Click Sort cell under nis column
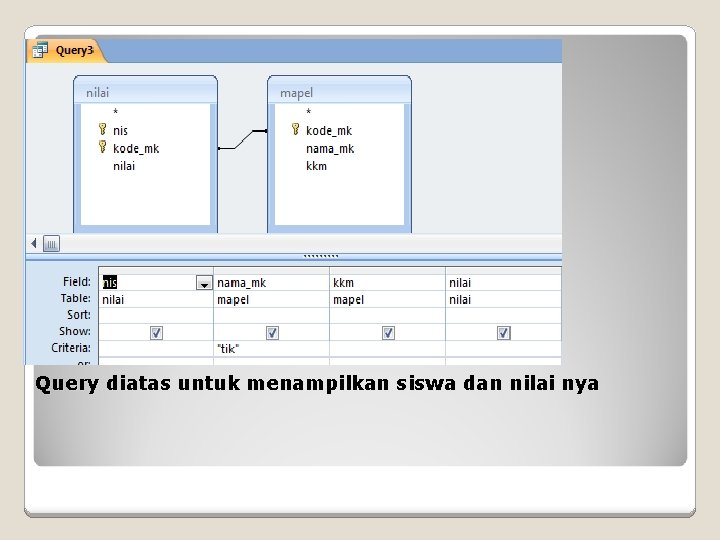 [x=156, y=315]
